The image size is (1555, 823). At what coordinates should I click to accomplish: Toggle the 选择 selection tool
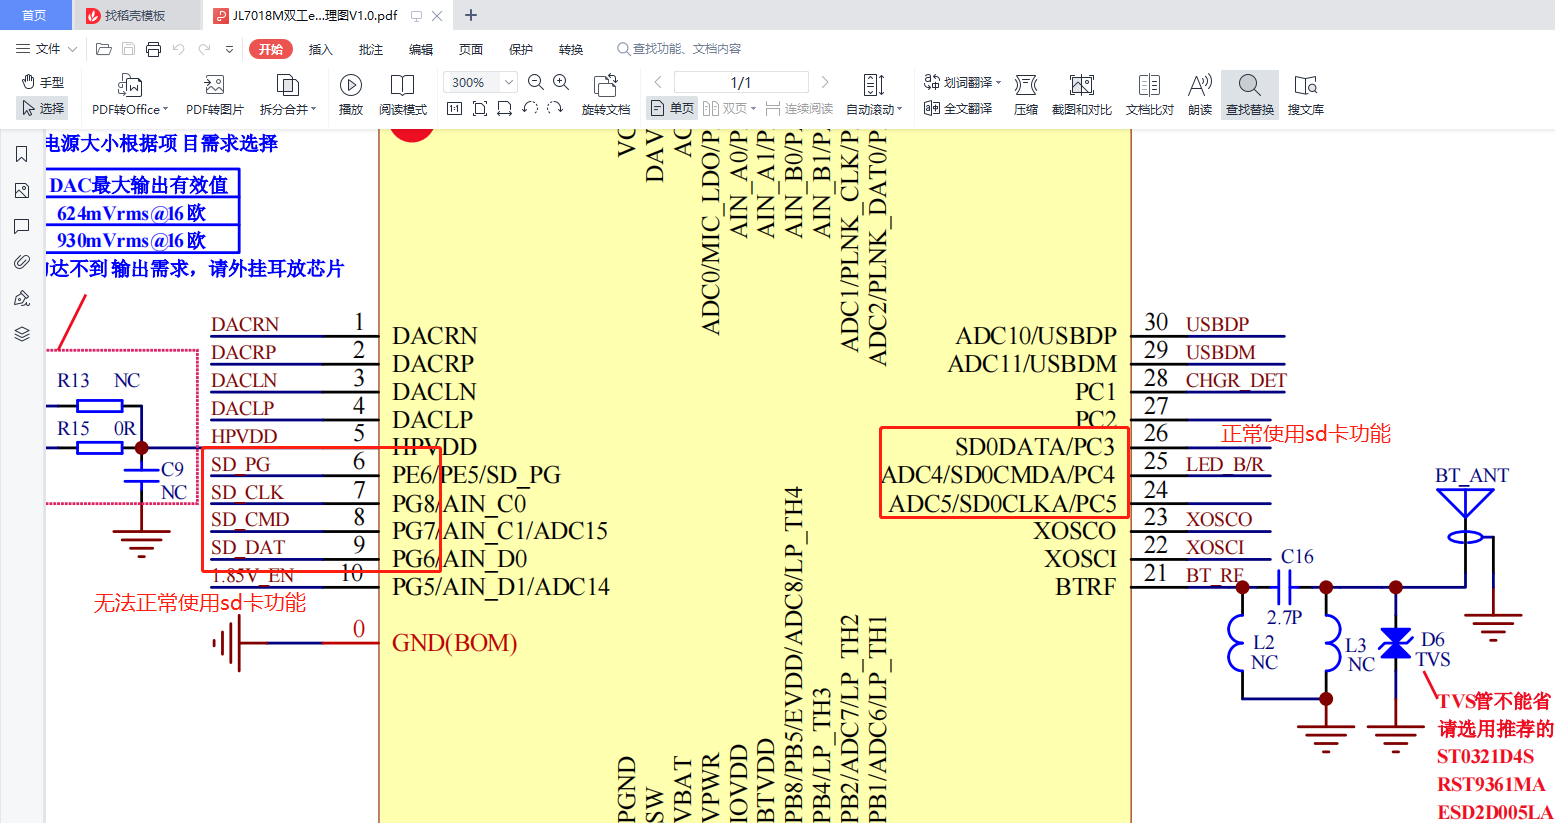tap(43, 108)
